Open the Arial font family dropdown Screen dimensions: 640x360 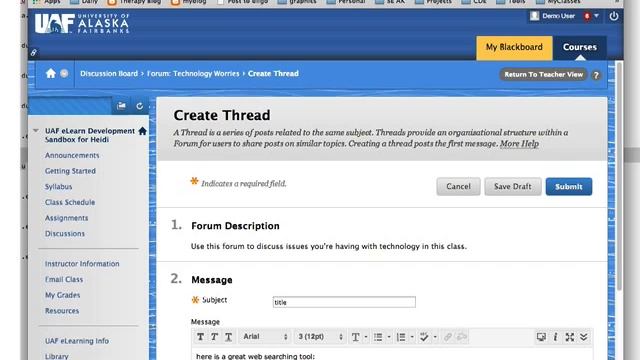pyautogui.click(x=265, y=337)
